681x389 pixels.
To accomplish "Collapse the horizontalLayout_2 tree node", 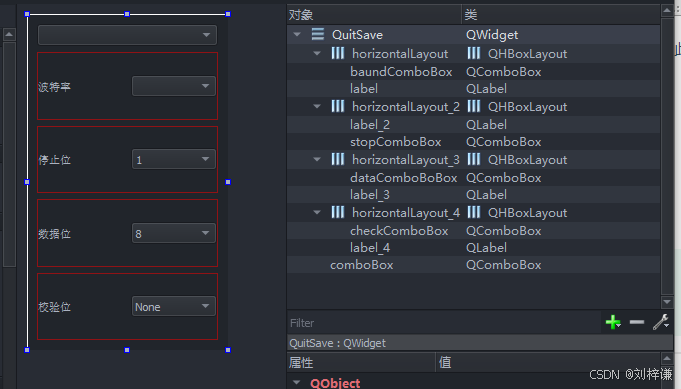I will tap(317, 106).
